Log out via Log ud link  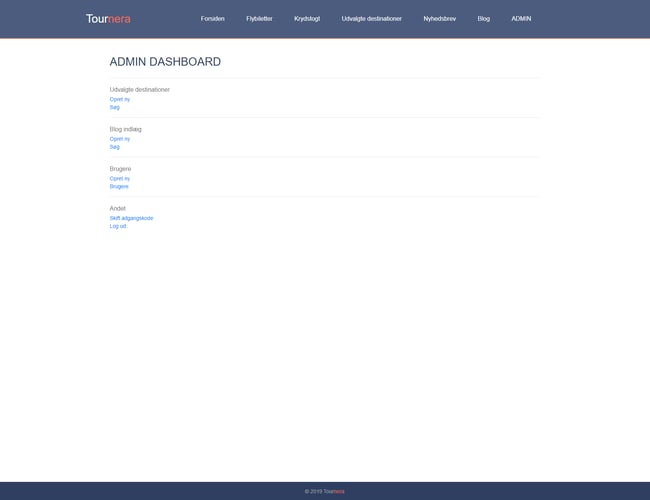(118, 226)
